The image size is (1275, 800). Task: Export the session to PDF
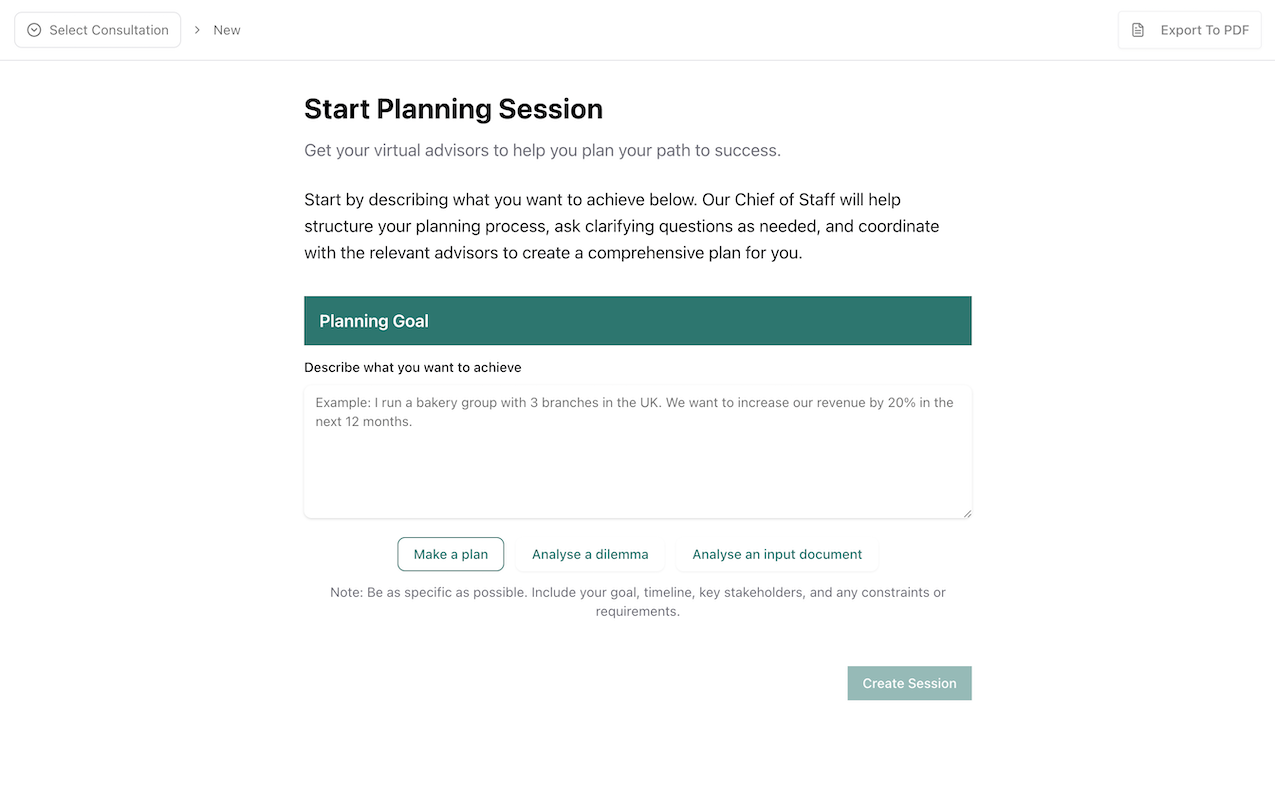(1190, 30)
